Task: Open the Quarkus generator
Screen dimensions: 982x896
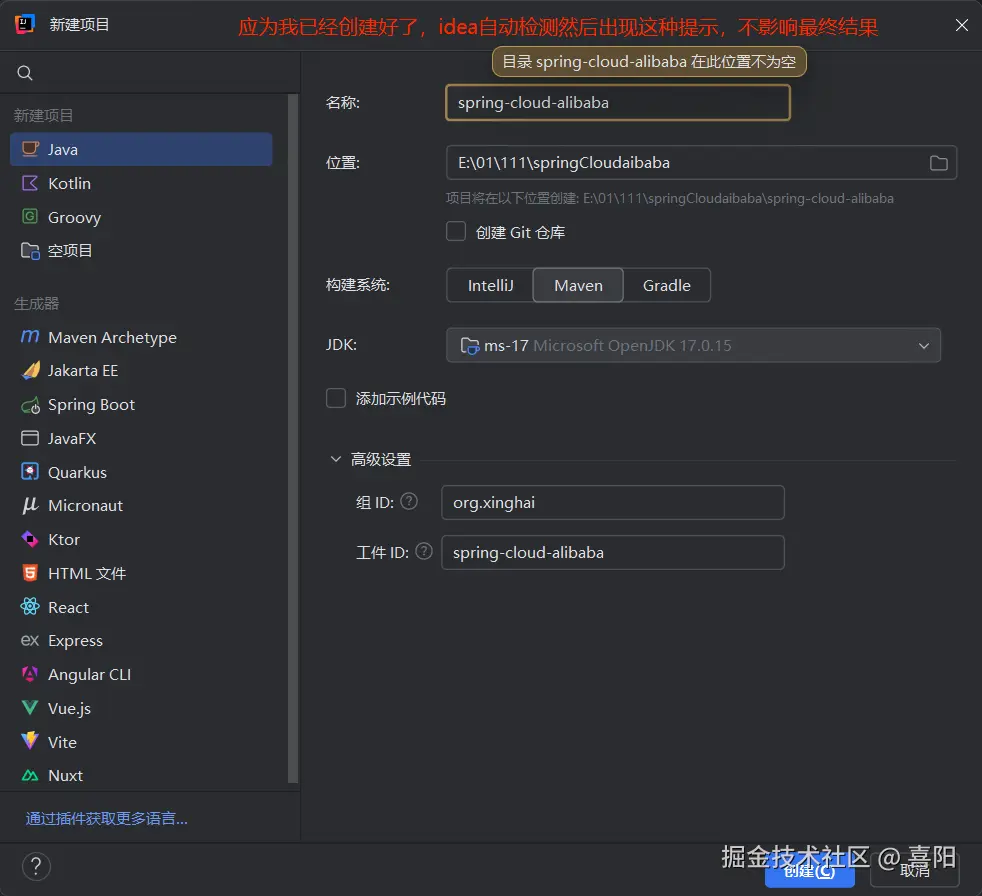Action: coord(141,472)
